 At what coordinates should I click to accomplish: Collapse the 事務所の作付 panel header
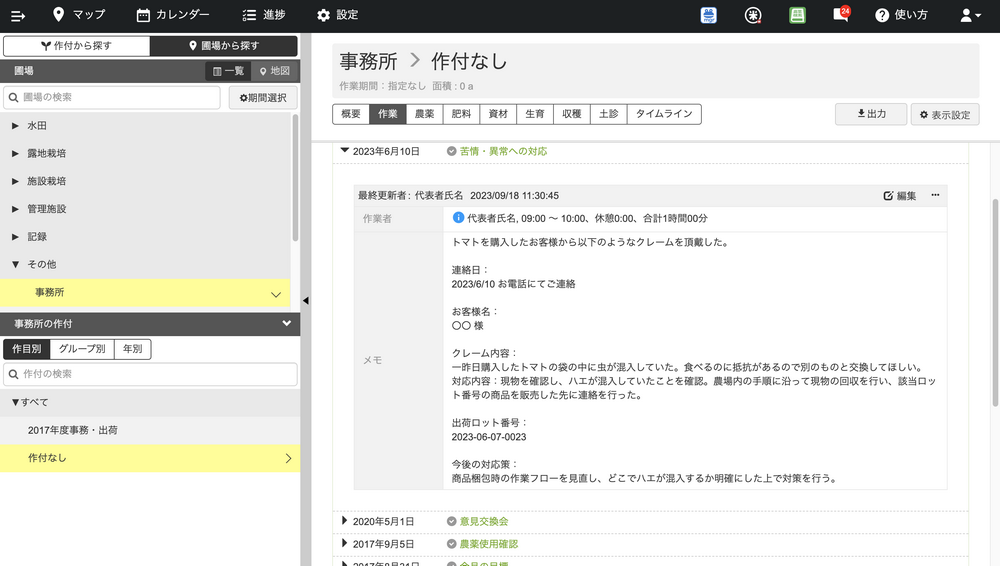(286, 324)
